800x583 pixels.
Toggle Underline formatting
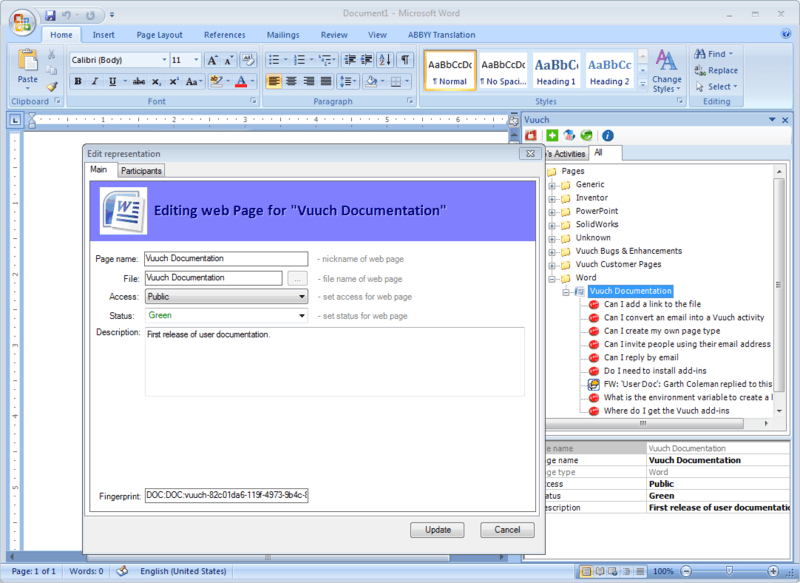pos(112,81)
